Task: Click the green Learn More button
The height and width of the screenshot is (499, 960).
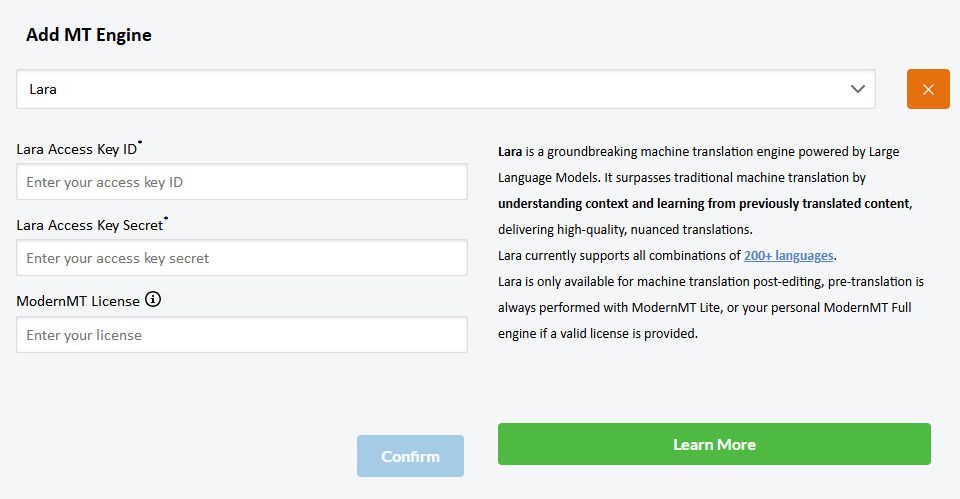Action: (714, 444)
